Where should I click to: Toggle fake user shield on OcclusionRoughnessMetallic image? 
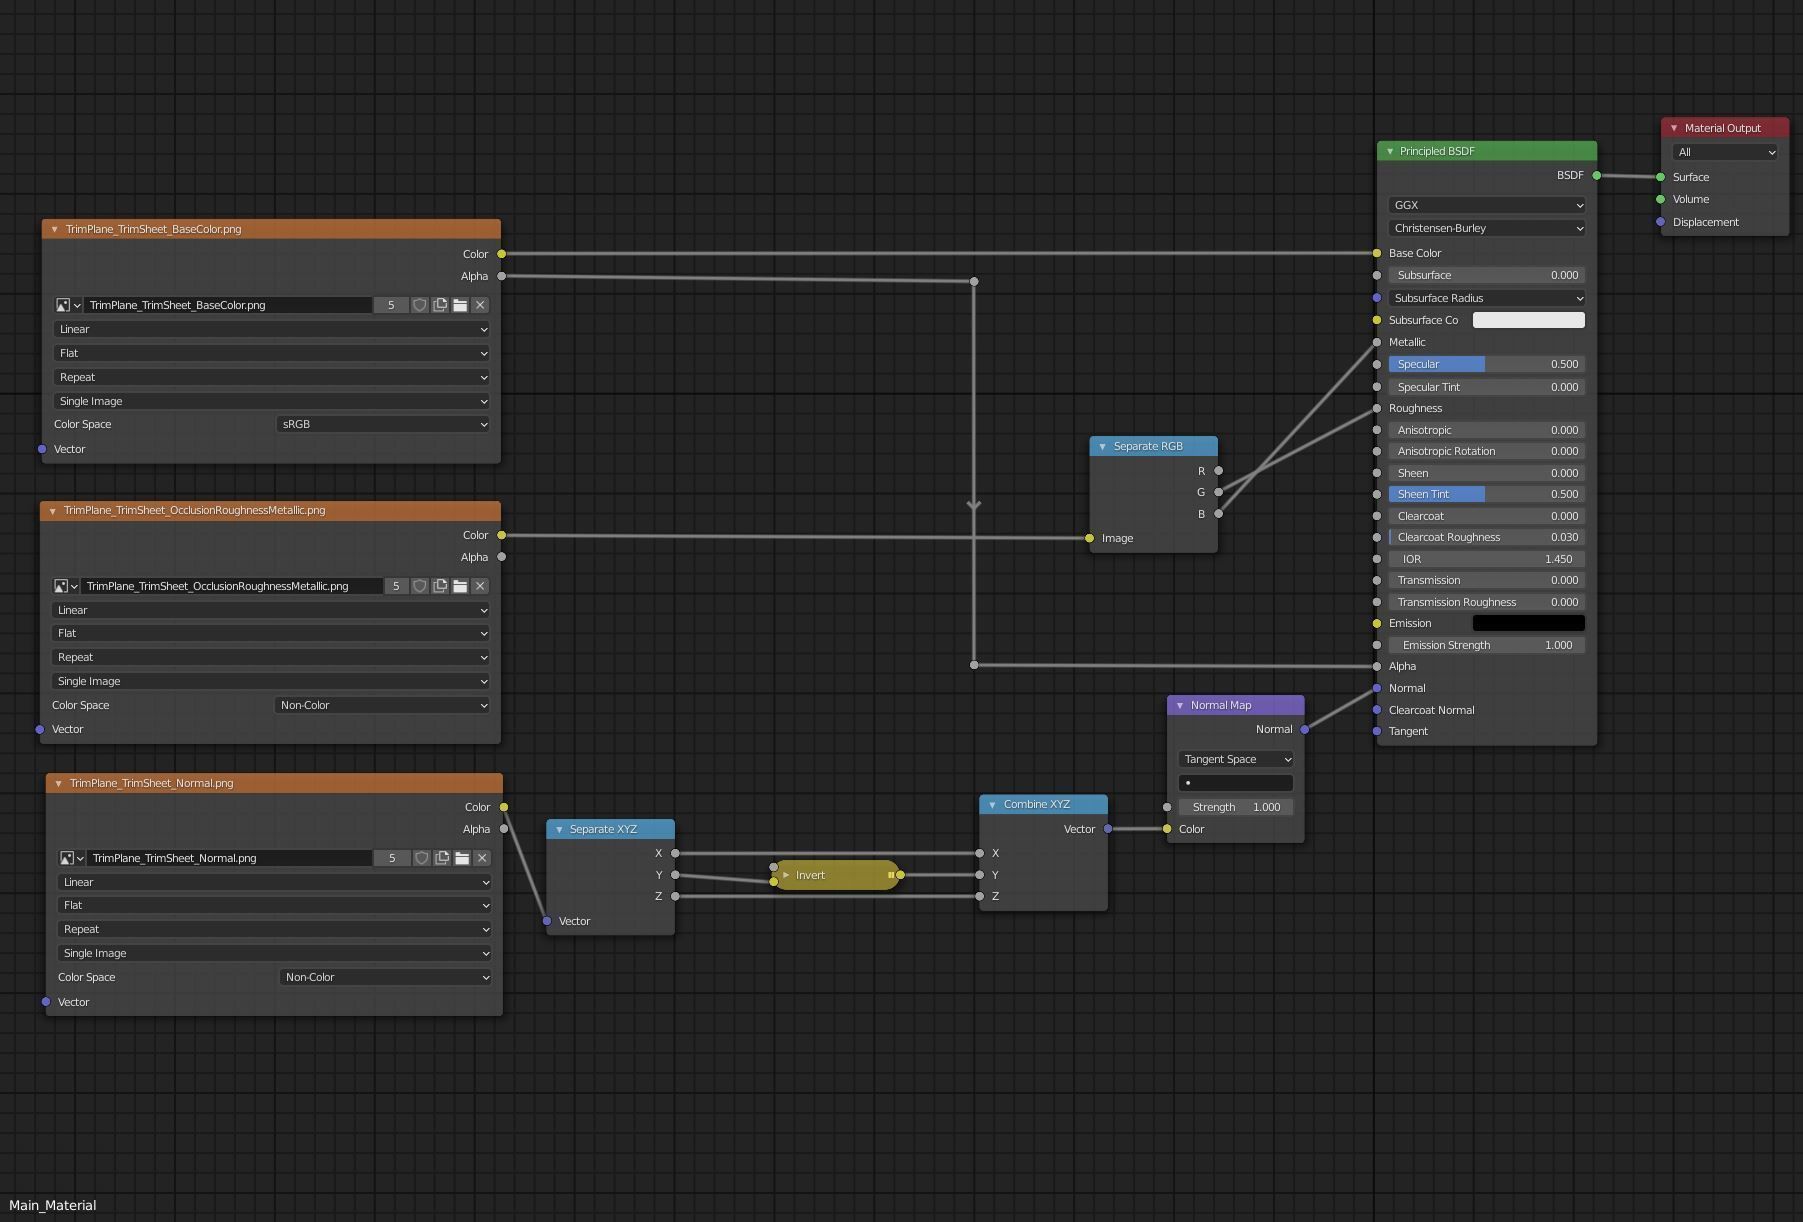(420, 586)
